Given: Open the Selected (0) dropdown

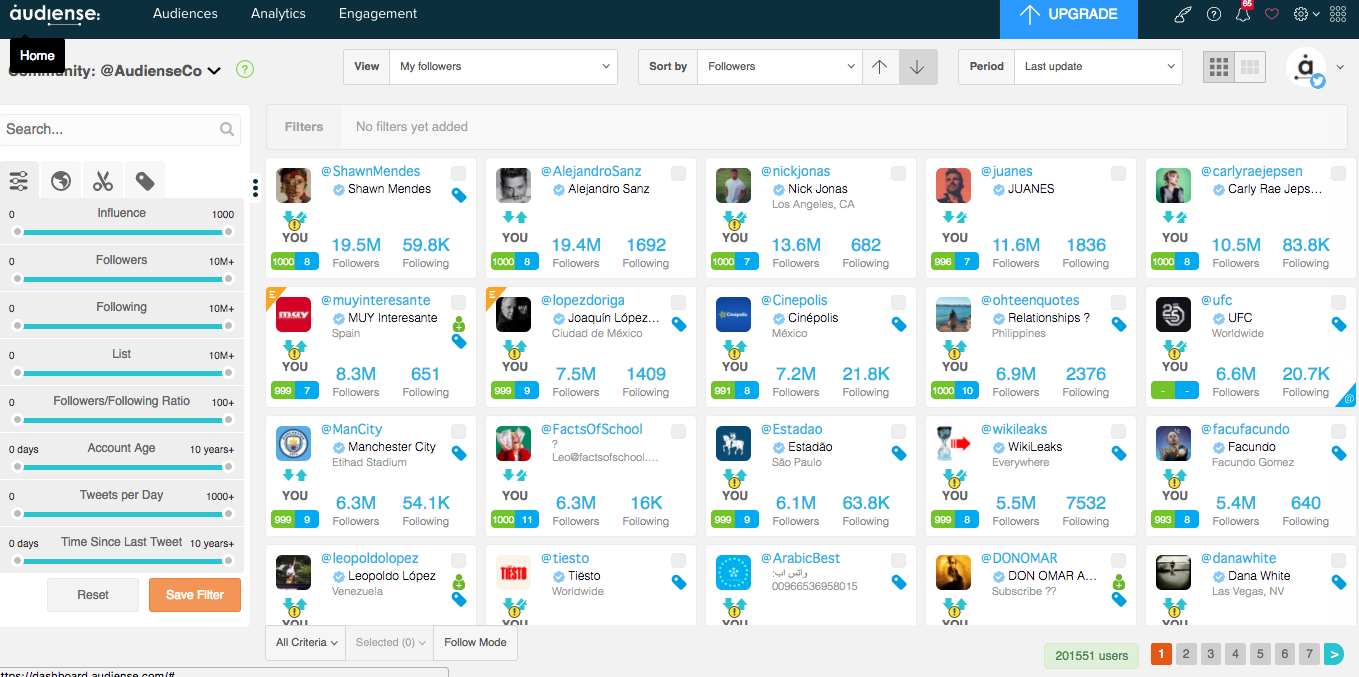Looking at the screenshot, I should pos(391,643).
